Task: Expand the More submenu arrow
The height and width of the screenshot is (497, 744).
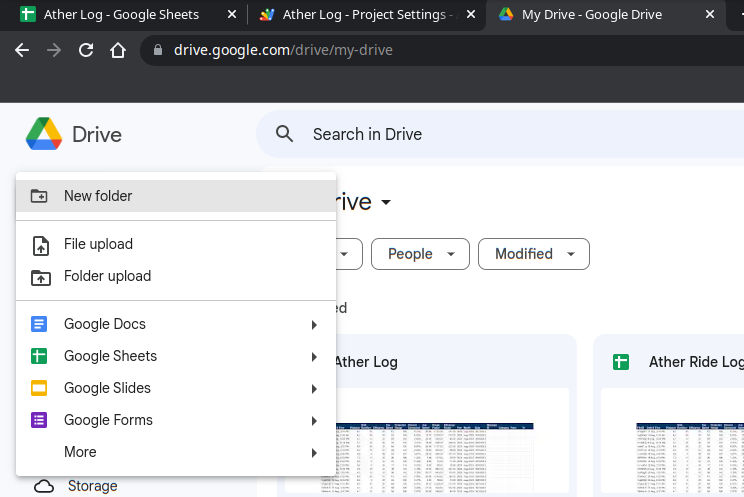Action: click(314, 453)
